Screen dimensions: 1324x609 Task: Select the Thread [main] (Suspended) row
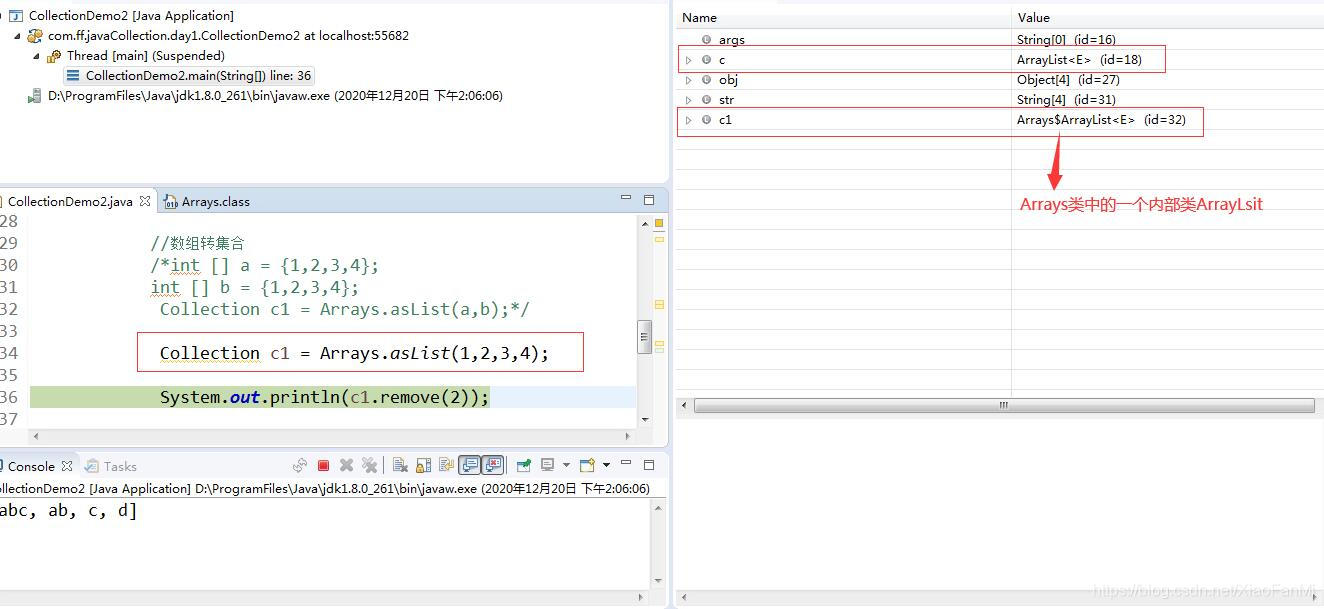click(x=146, y=55)
